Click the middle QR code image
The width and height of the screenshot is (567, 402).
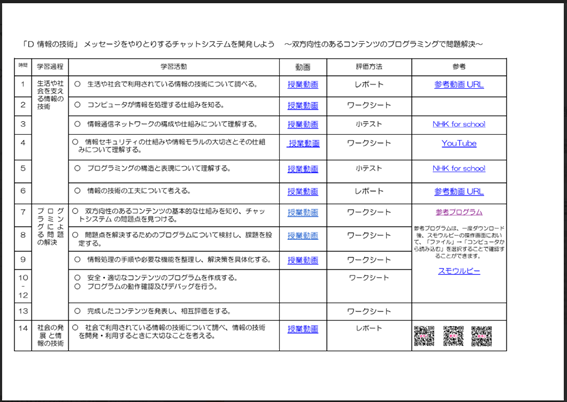point(453,336)
